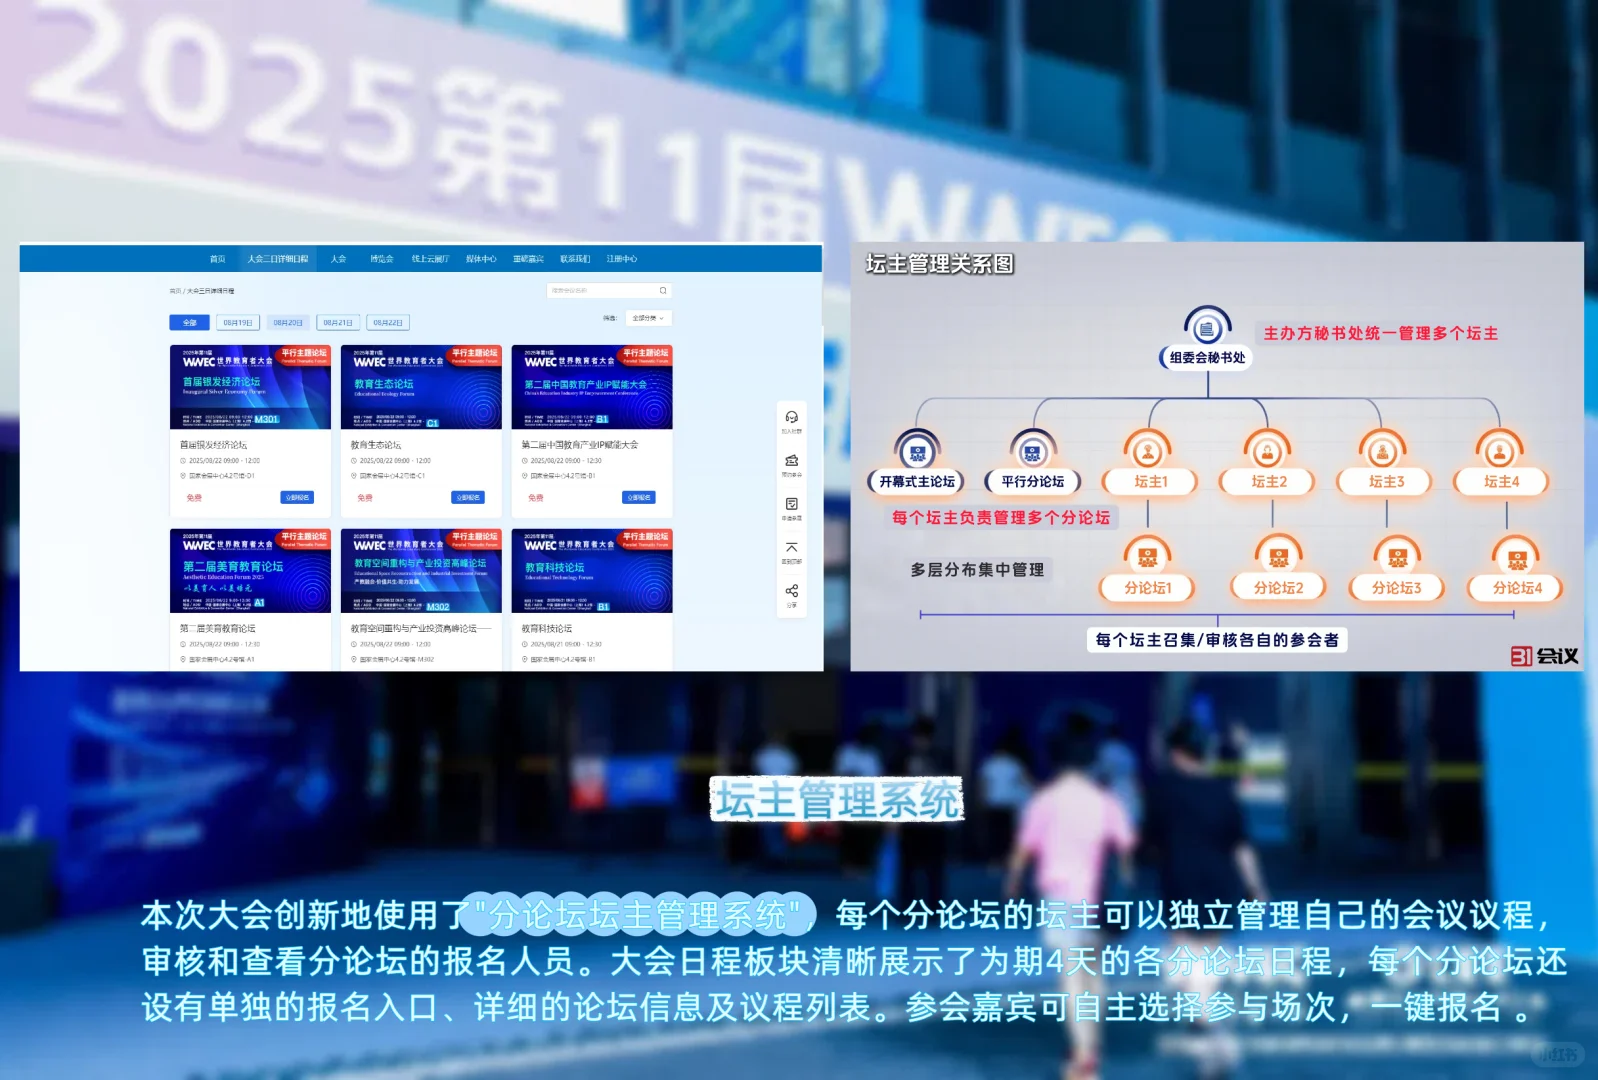Click the headset customer service sidebar icon
The height and width of the screenshot is (1080, 1598).
[791, 417]
